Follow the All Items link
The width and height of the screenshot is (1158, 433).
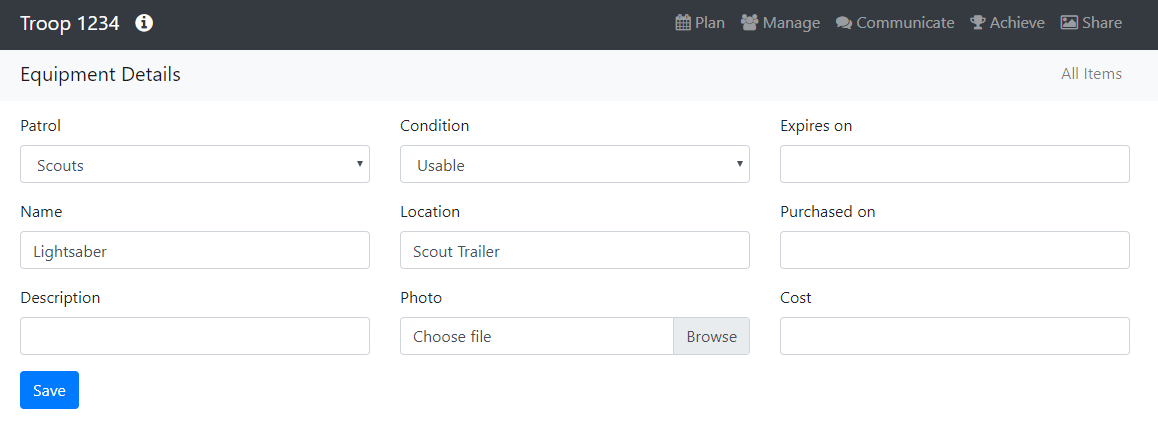click(1091, 74)
